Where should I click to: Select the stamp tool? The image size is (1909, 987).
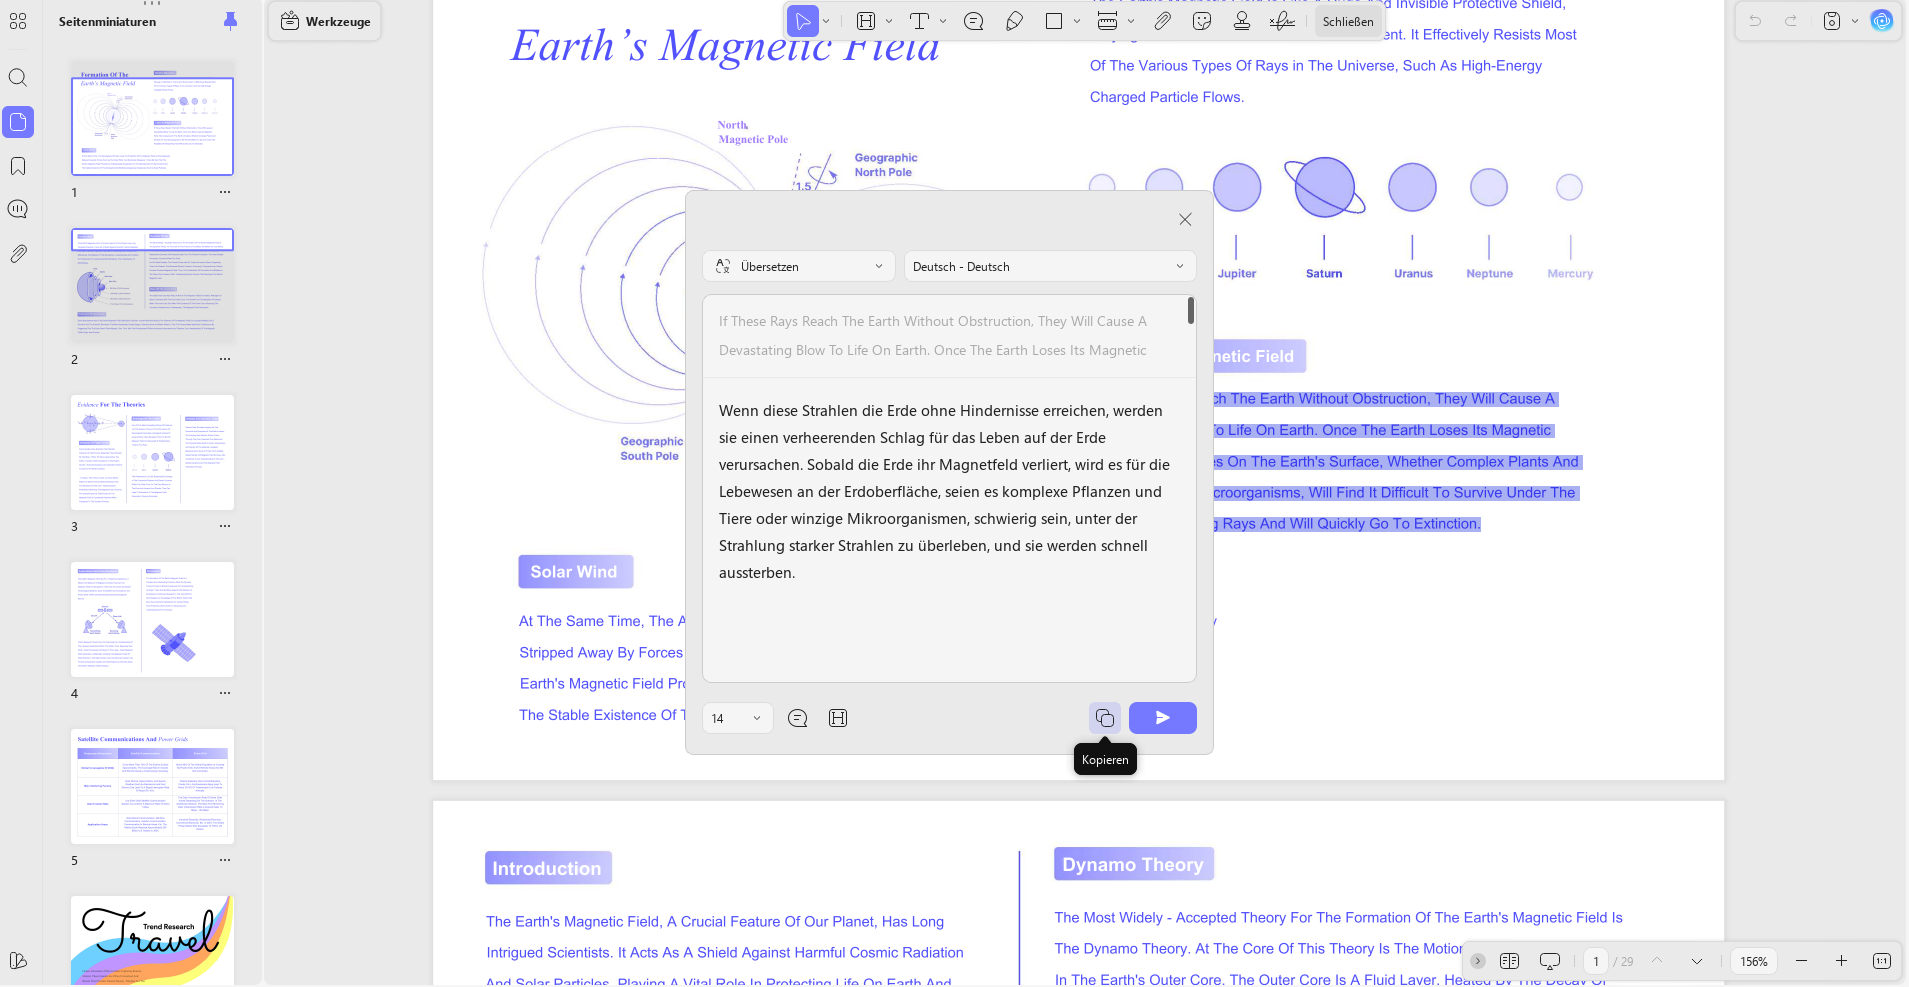[x=1242, y=21]
